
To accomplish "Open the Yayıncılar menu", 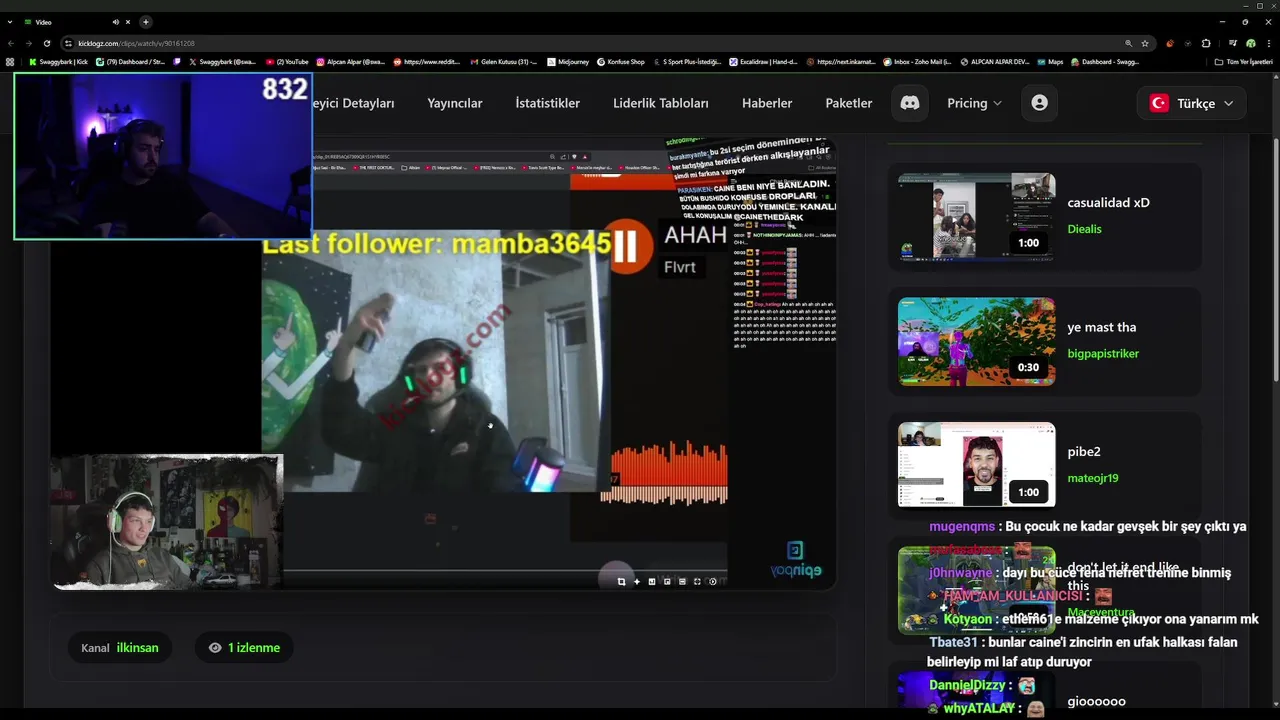I will pyautogui.click(x=455, y=103).
